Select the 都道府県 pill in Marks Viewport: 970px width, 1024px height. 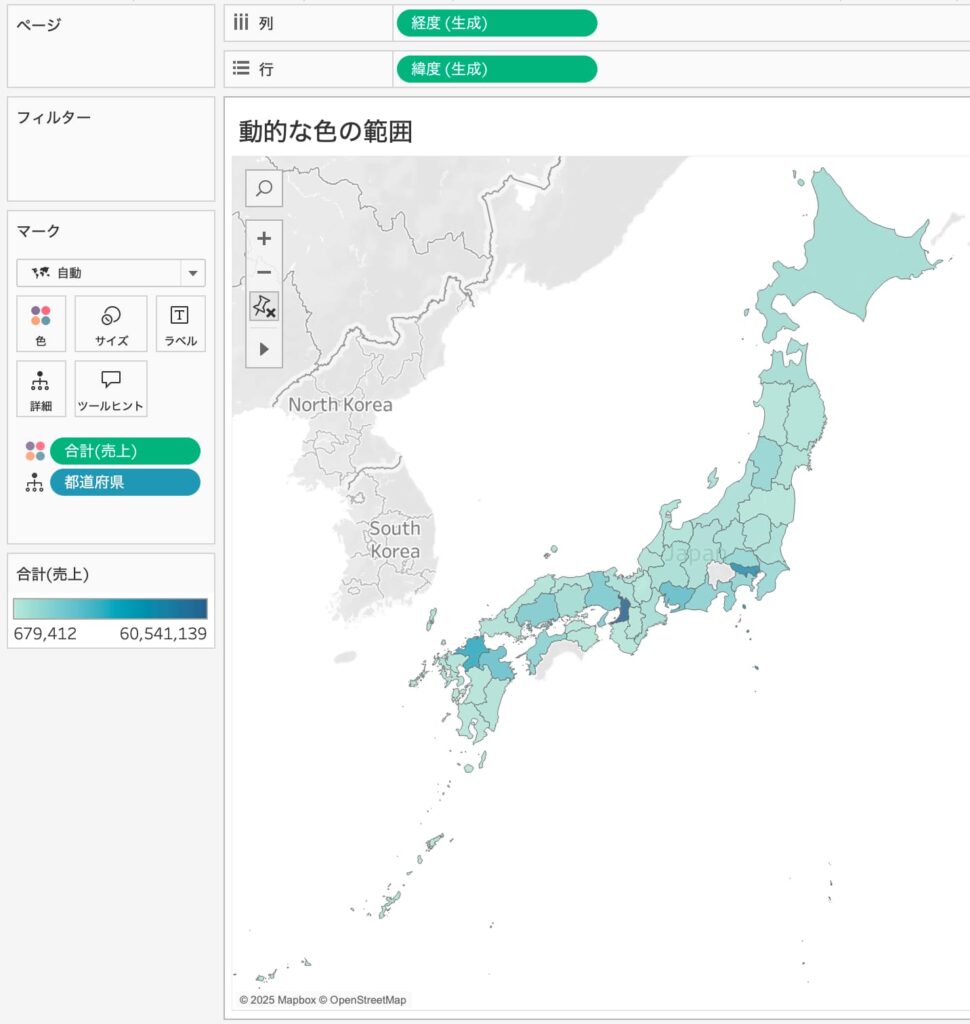125,483
